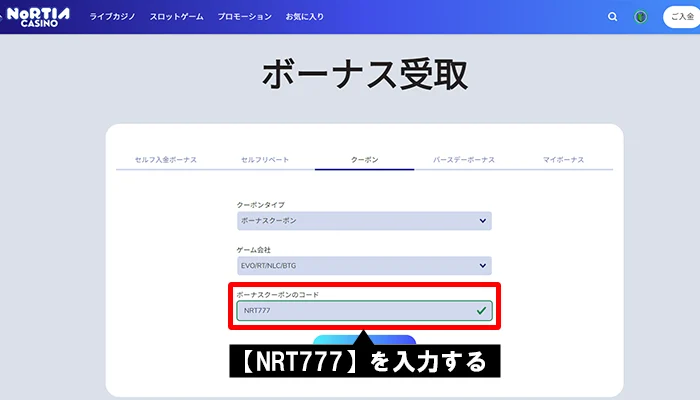This screenshot has width=700, height=400.
Task: Open the バースデーボーナス tab
Action: pos(463,160)
